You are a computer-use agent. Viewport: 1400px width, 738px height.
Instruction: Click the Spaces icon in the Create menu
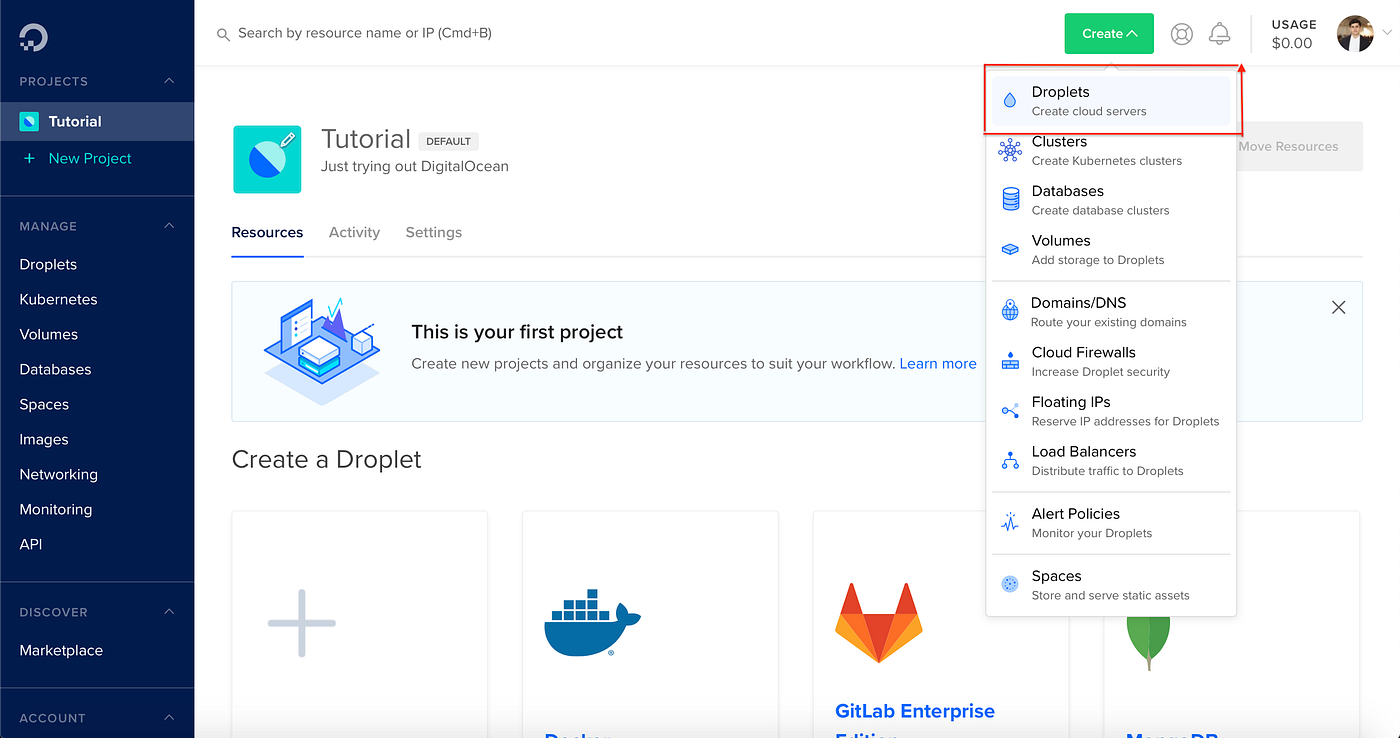pos(1009,583)
